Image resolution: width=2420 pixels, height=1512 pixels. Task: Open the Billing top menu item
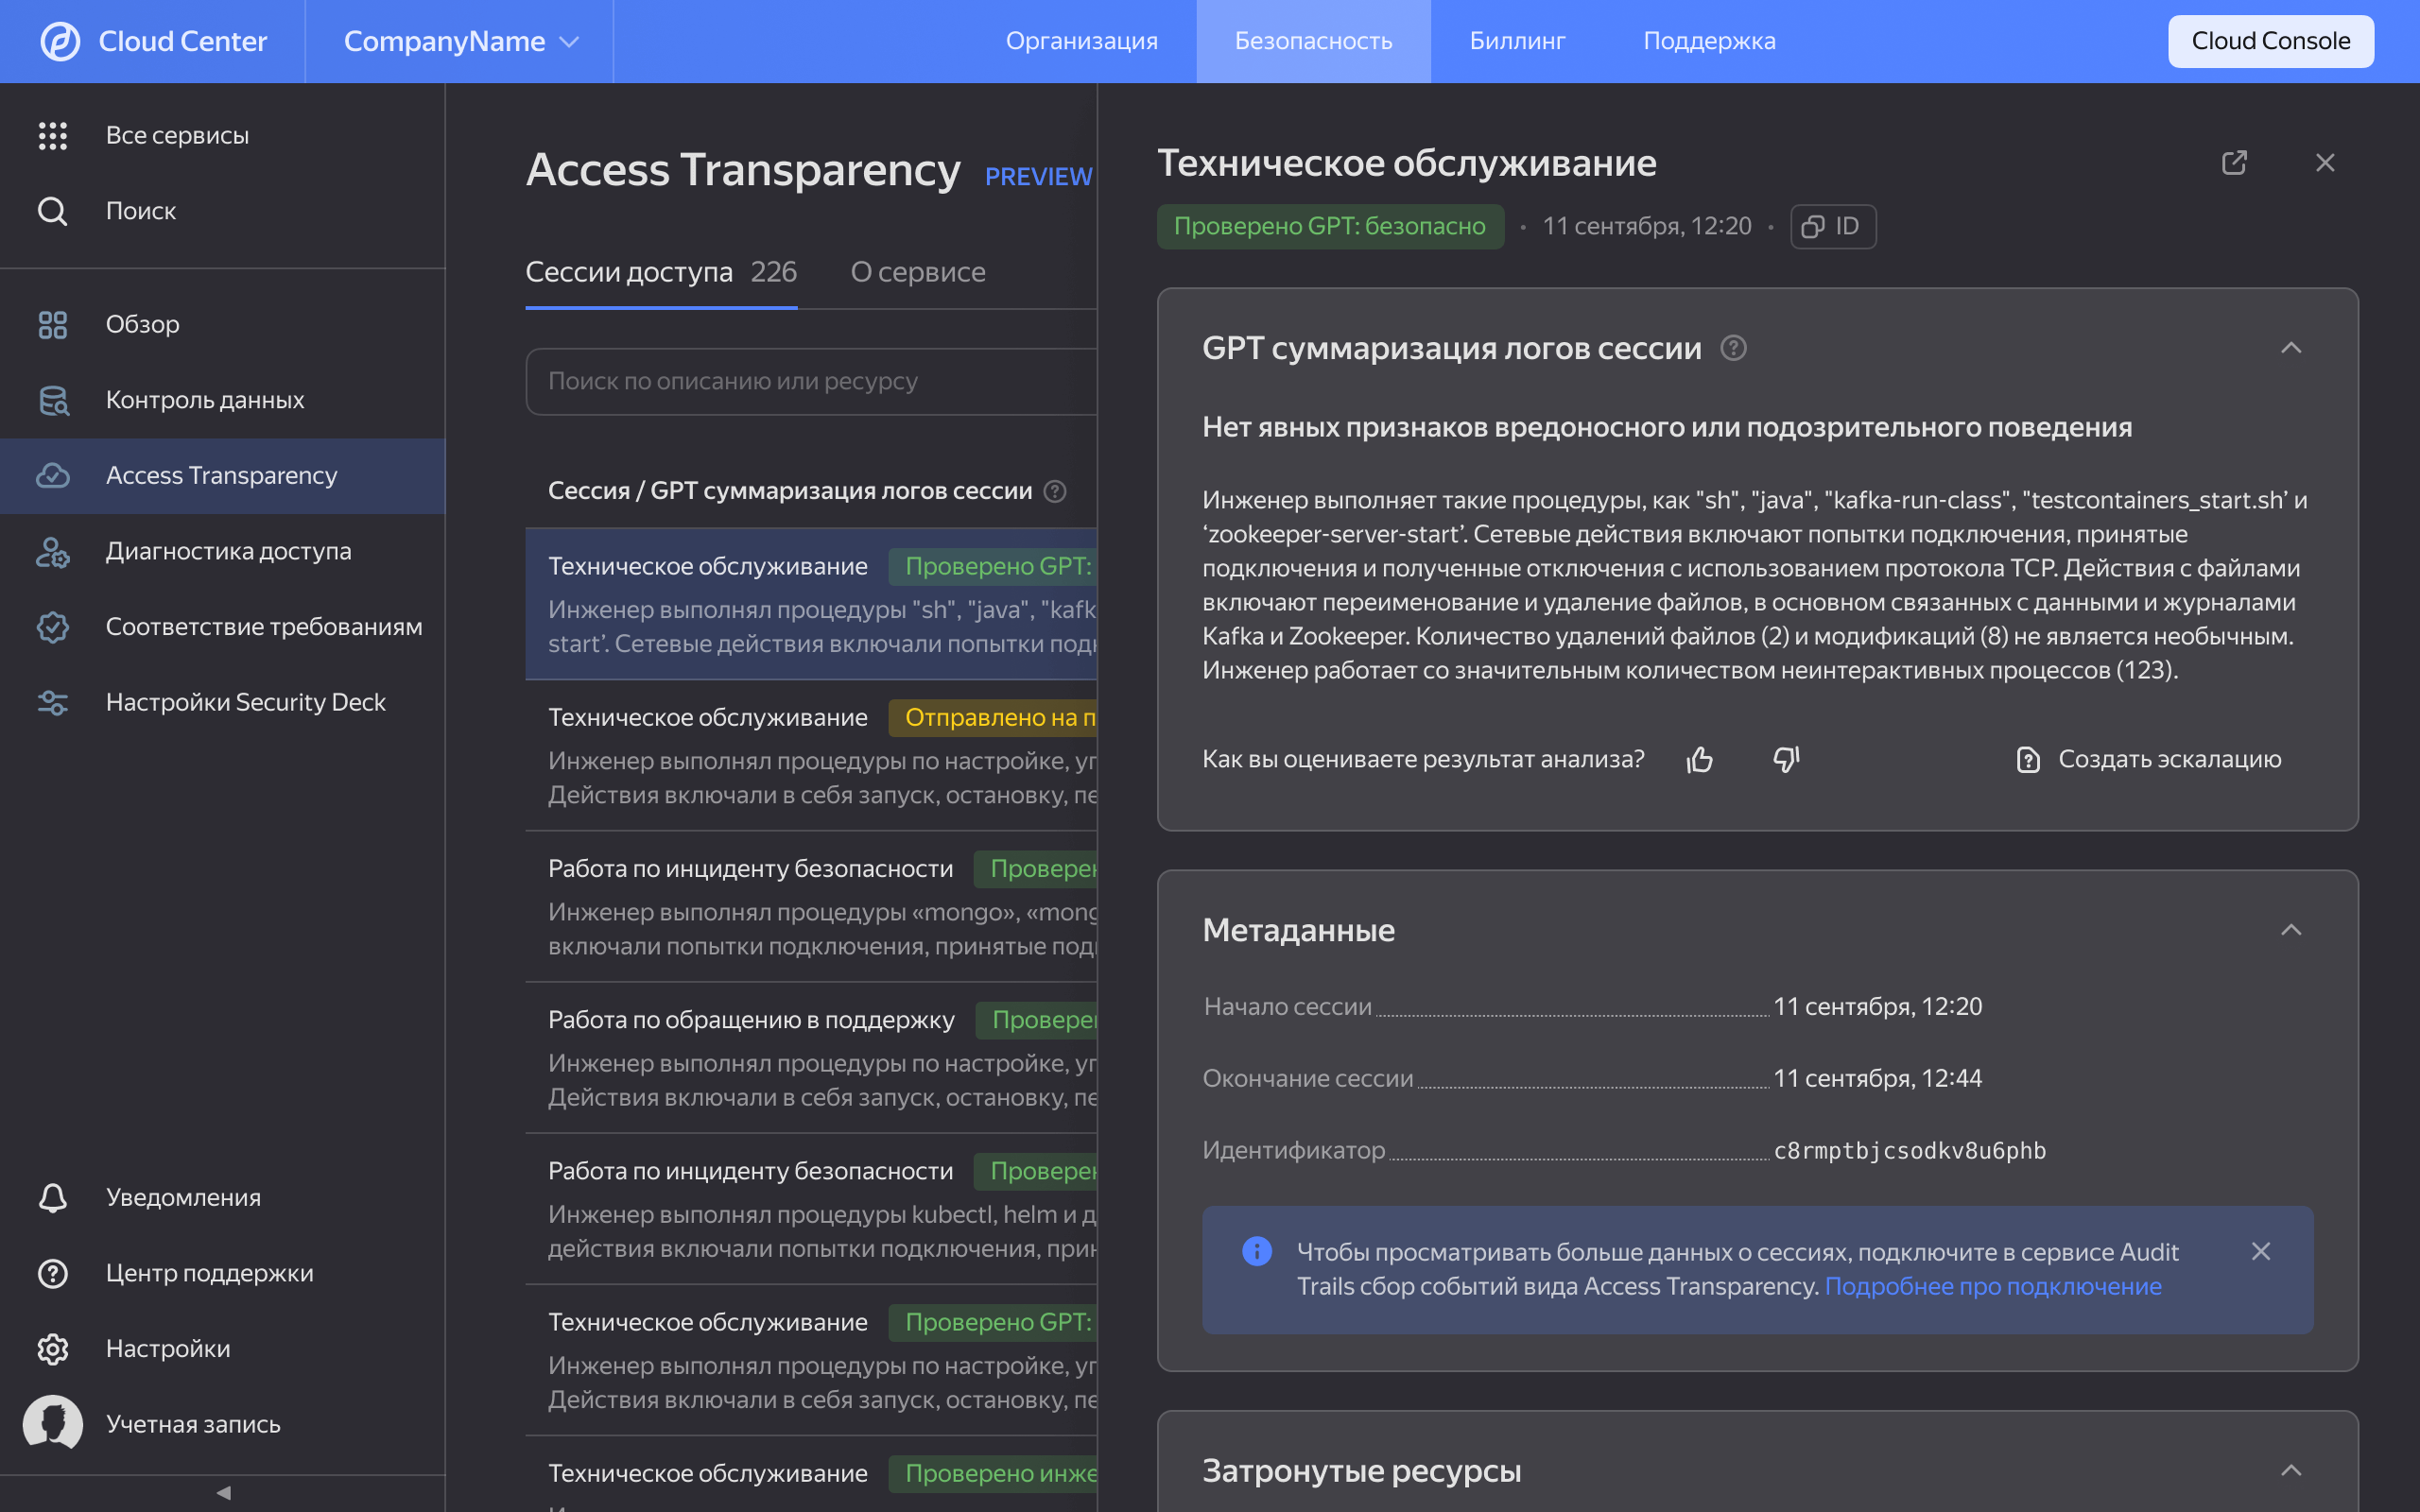point(1516,41)
